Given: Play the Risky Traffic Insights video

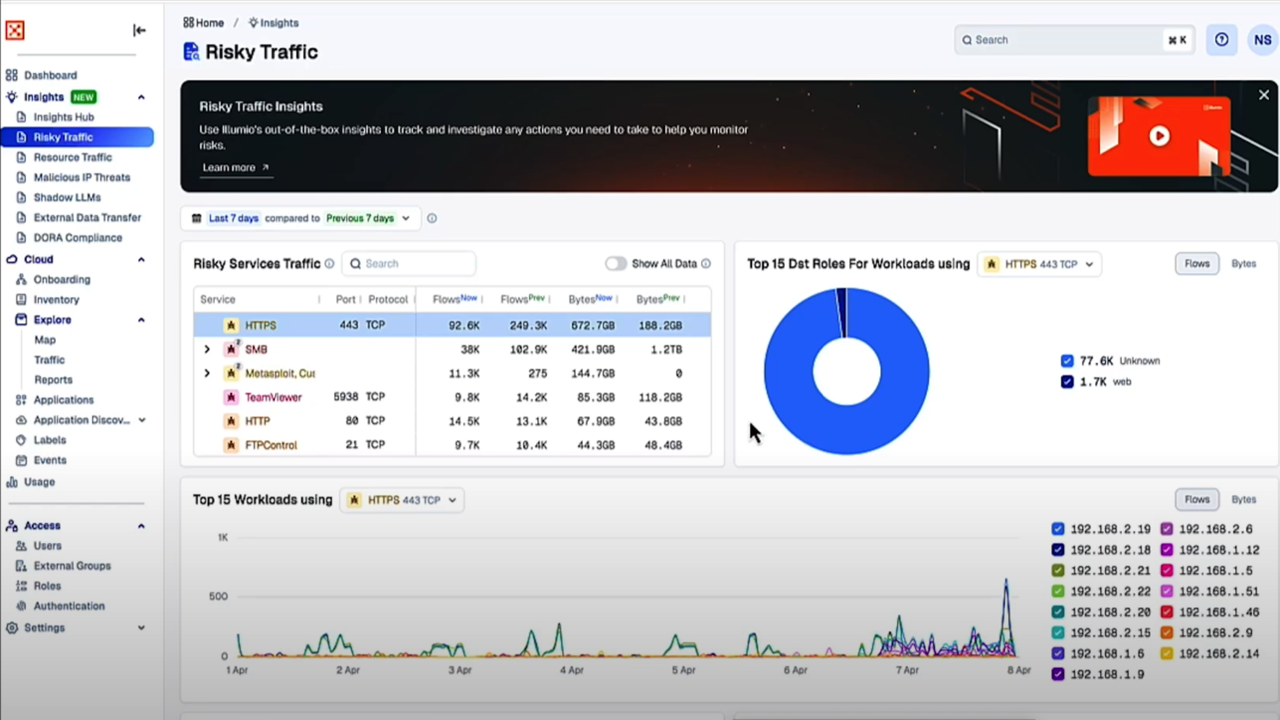Looking at the screenshot, I should coord(1158,136).
